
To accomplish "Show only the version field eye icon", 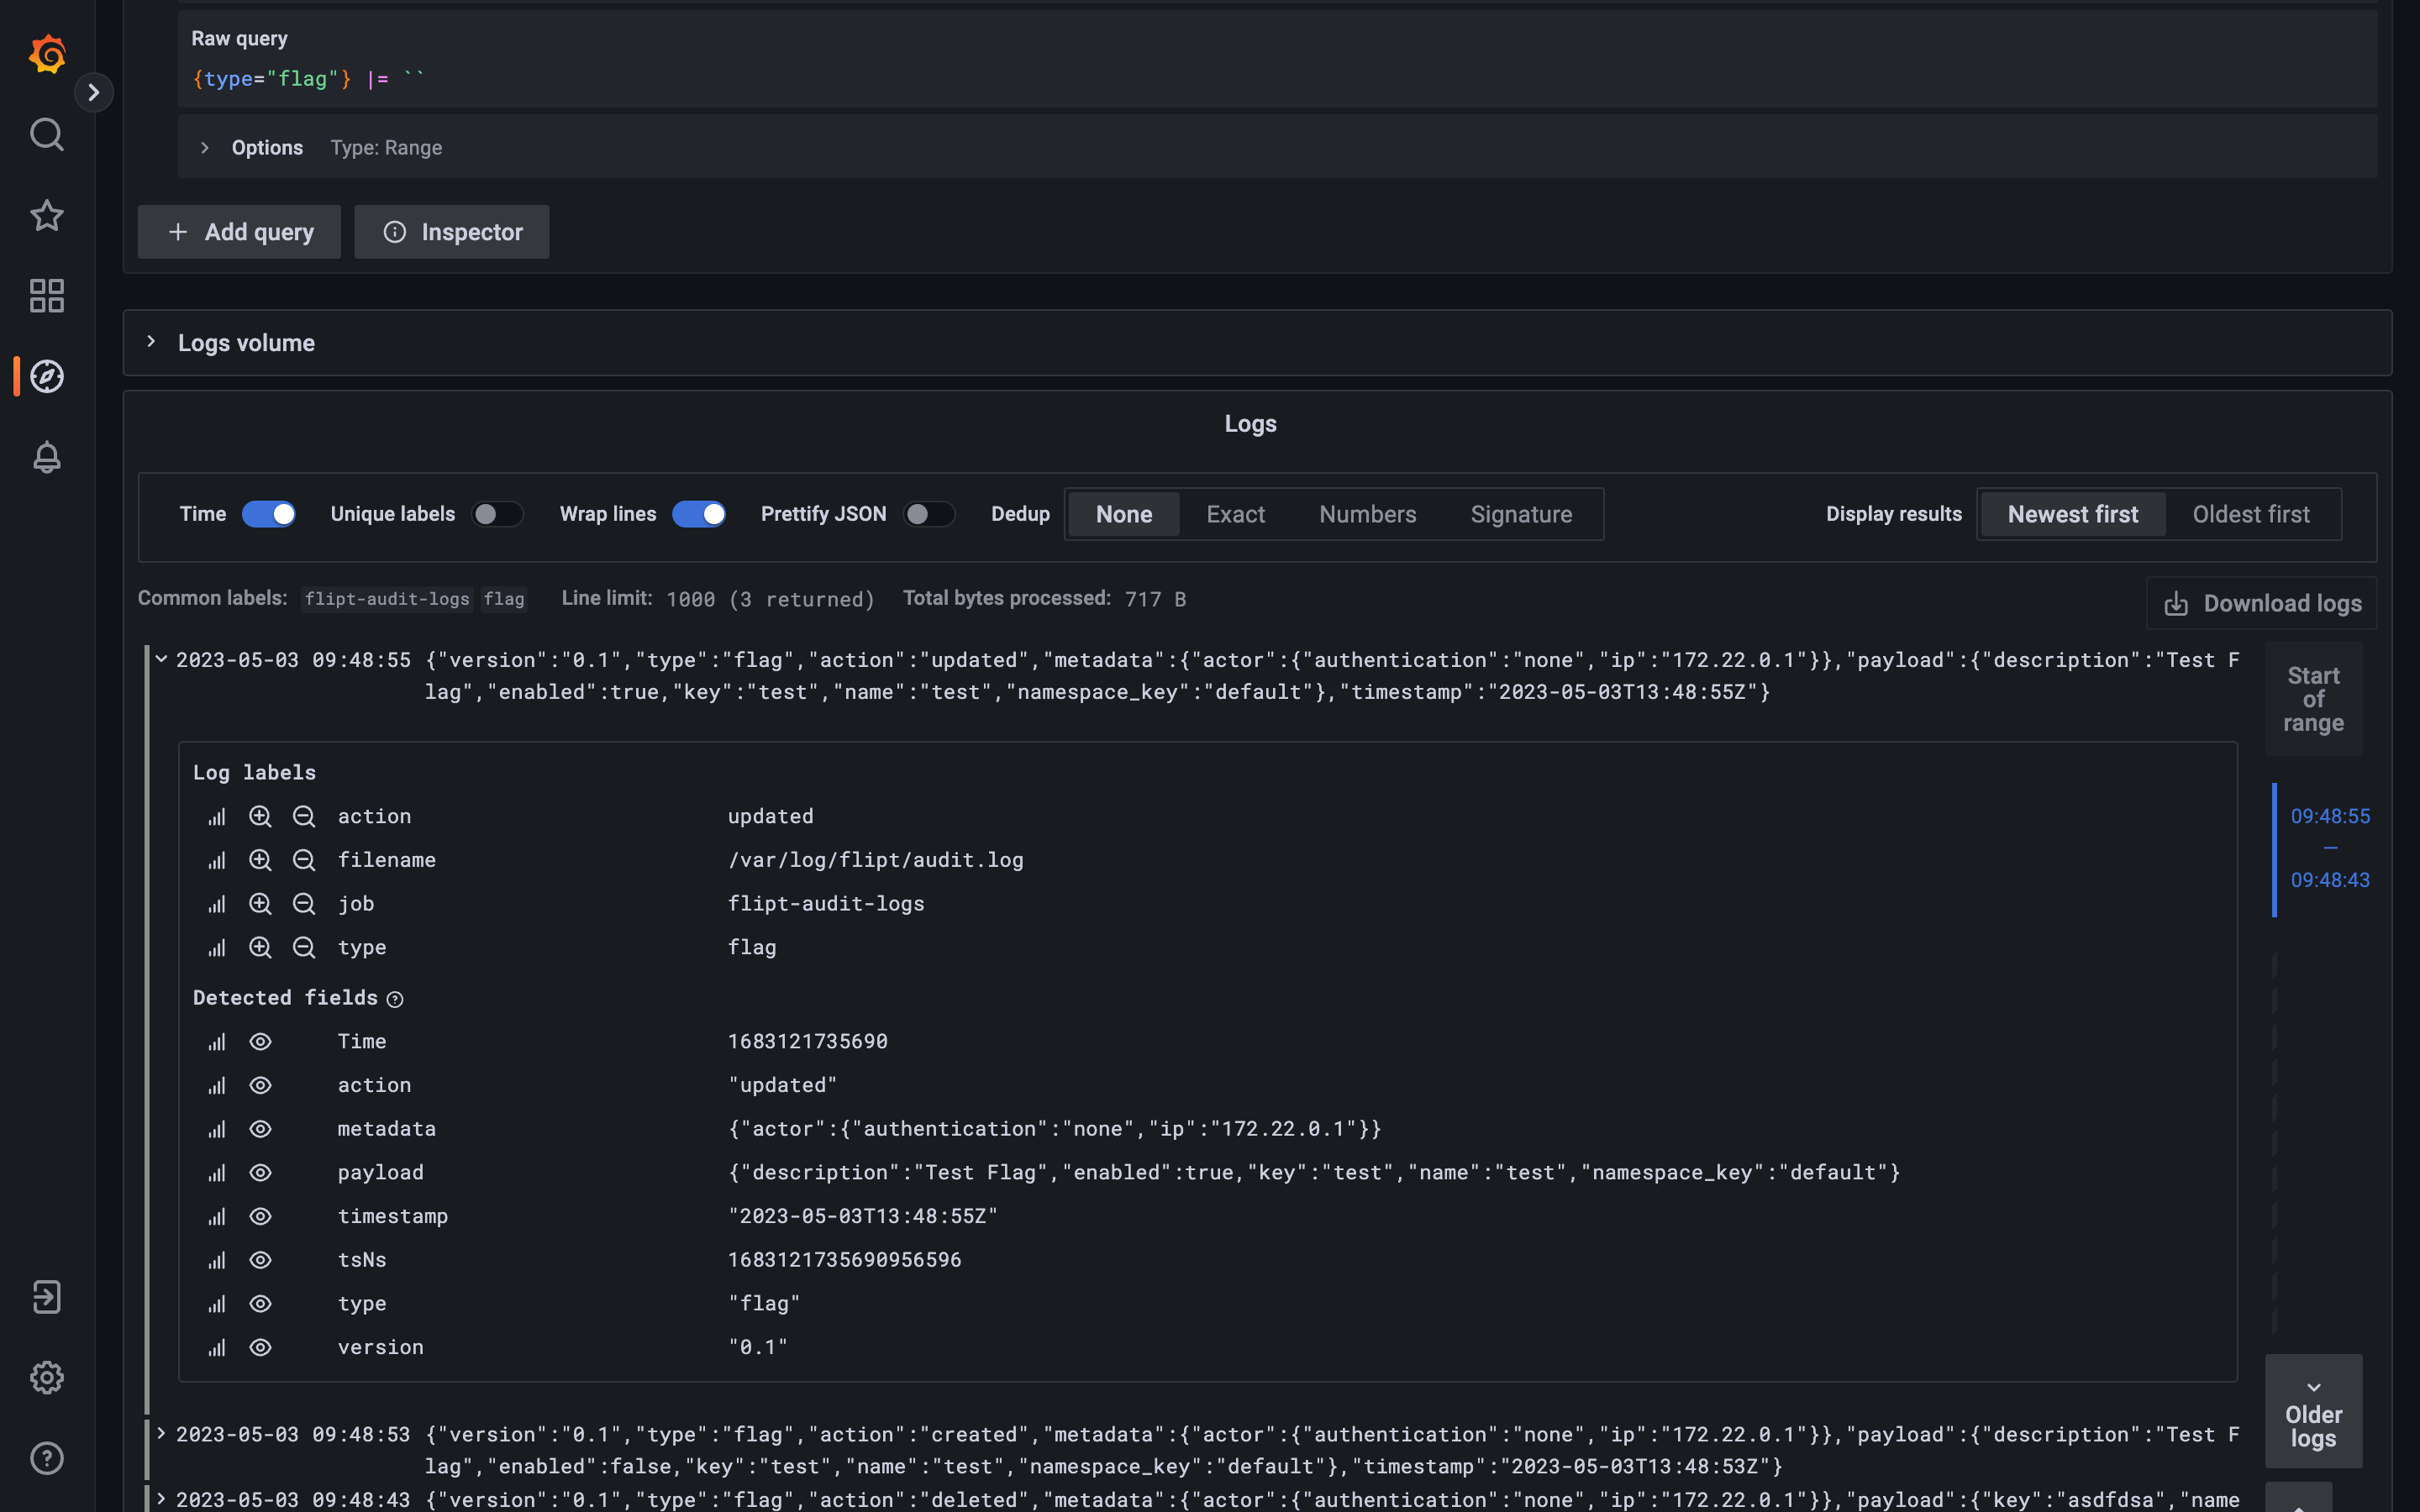I will click(x=260, y=1348).
